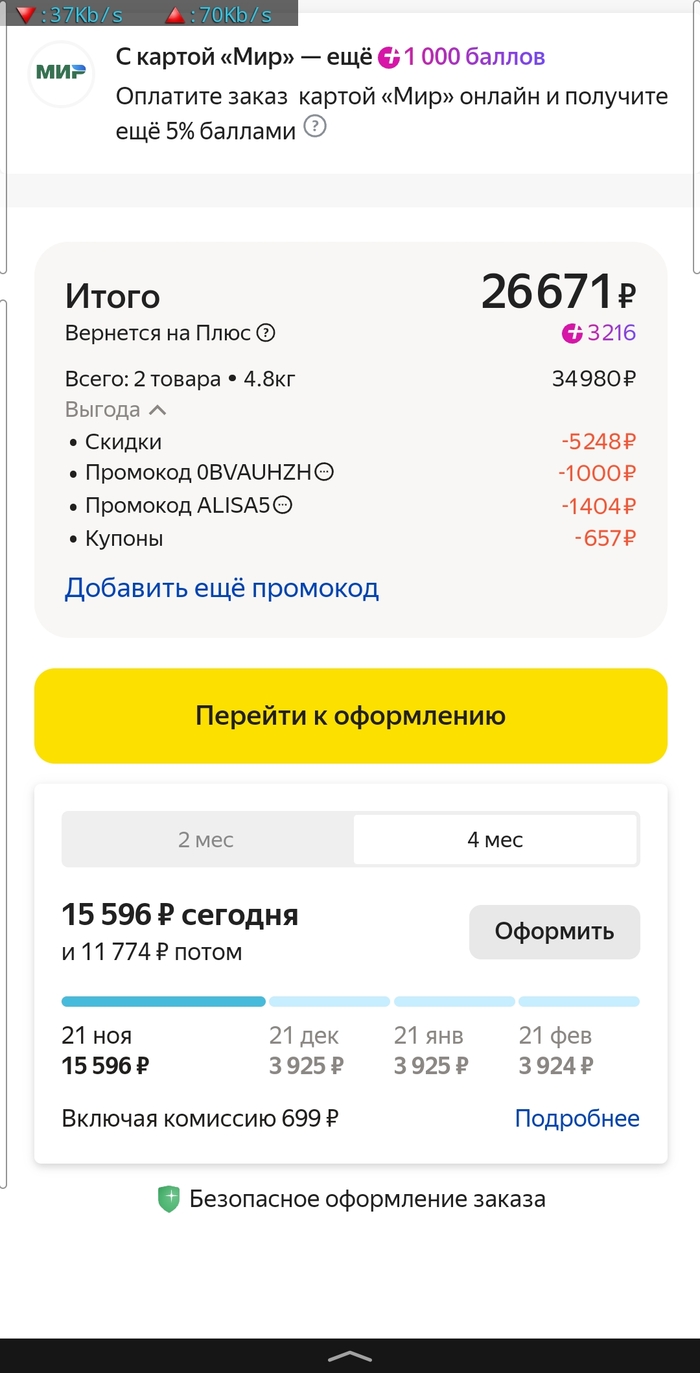Tap question mark beside Вернется на Плюс
Image resolution: width=700 pixels, height=1373 pixels.
[x=266, y=333]
